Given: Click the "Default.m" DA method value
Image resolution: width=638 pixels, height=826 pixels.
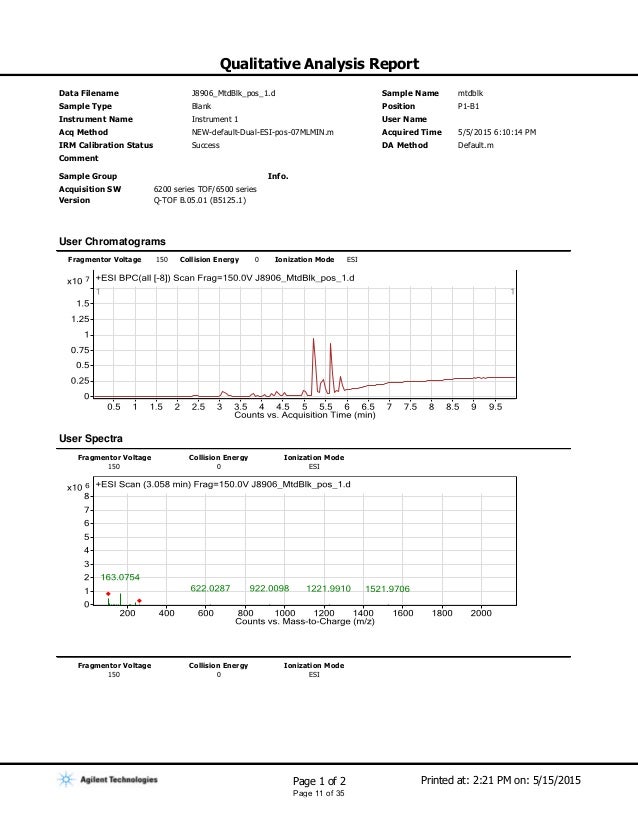Looking at the screenshot, I should coord(475,145).
